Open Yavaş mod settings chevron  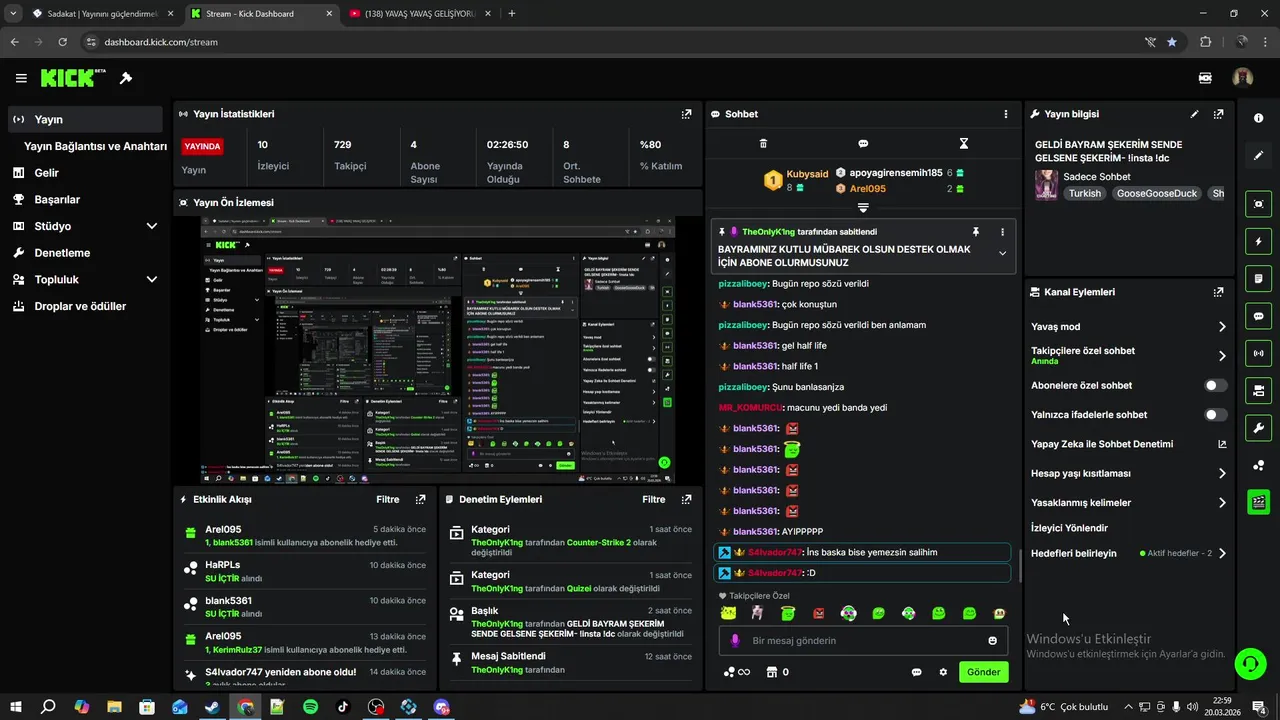point(1222,327)
